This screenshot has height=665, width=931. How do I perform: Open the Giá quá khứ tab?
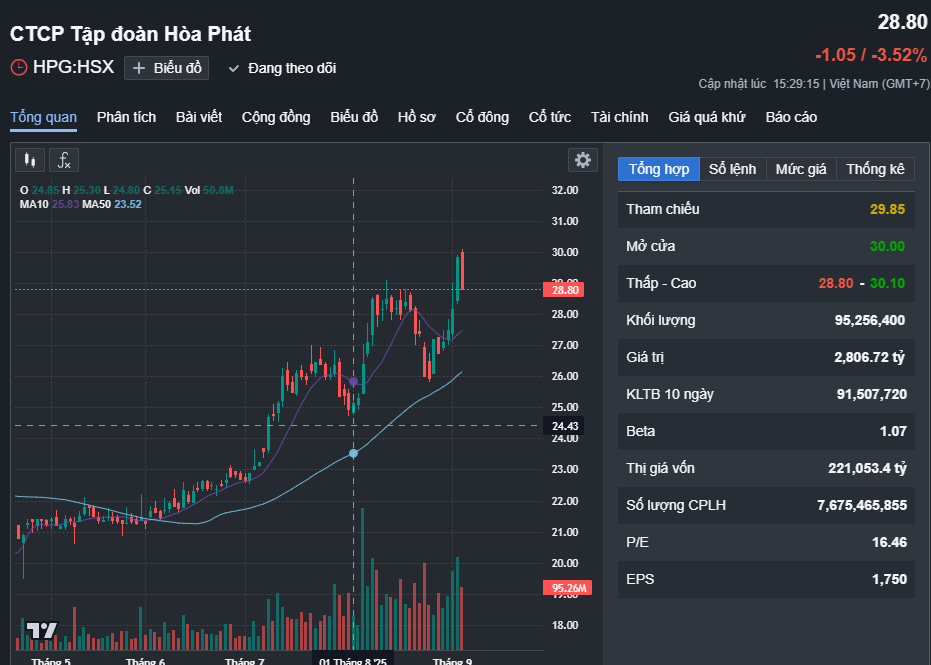(x=707, y=117)
